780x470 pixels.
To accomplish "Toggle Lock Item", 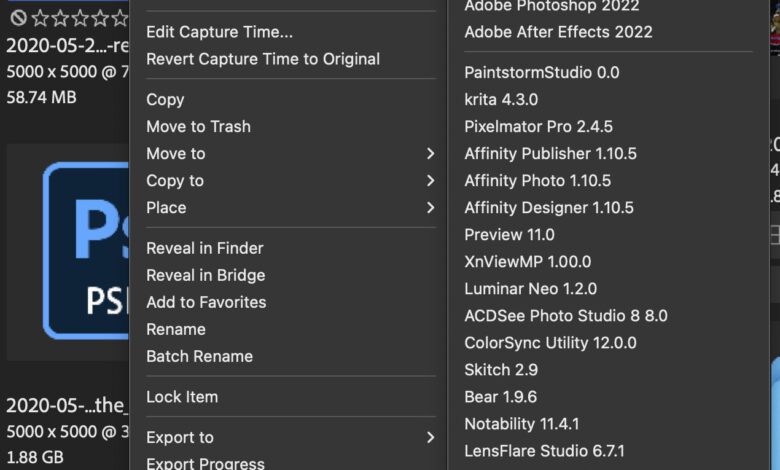I will pos(181,397).
